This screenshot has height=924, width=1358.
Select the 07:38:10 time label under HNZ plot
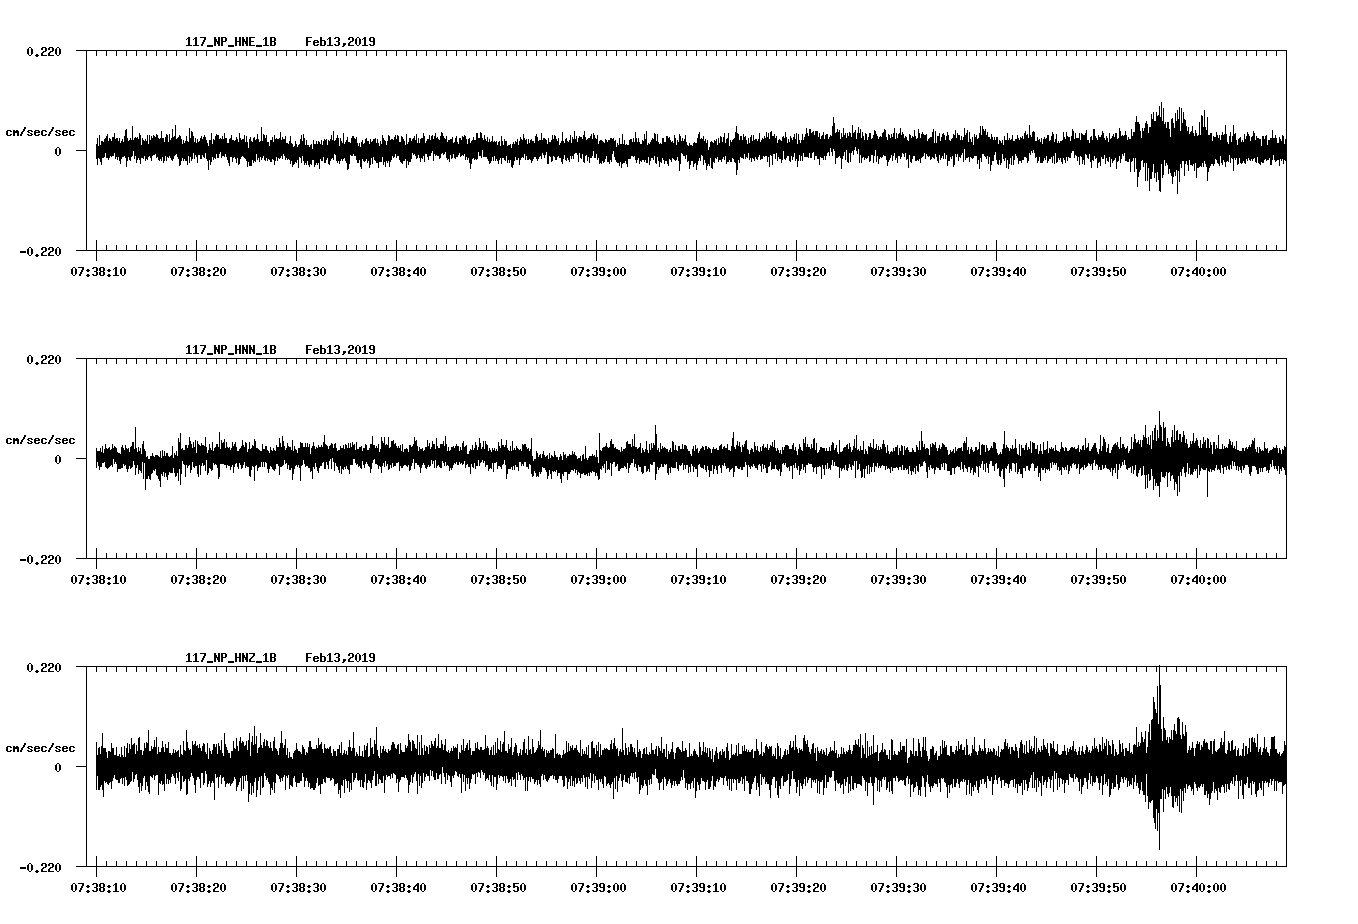98,887
